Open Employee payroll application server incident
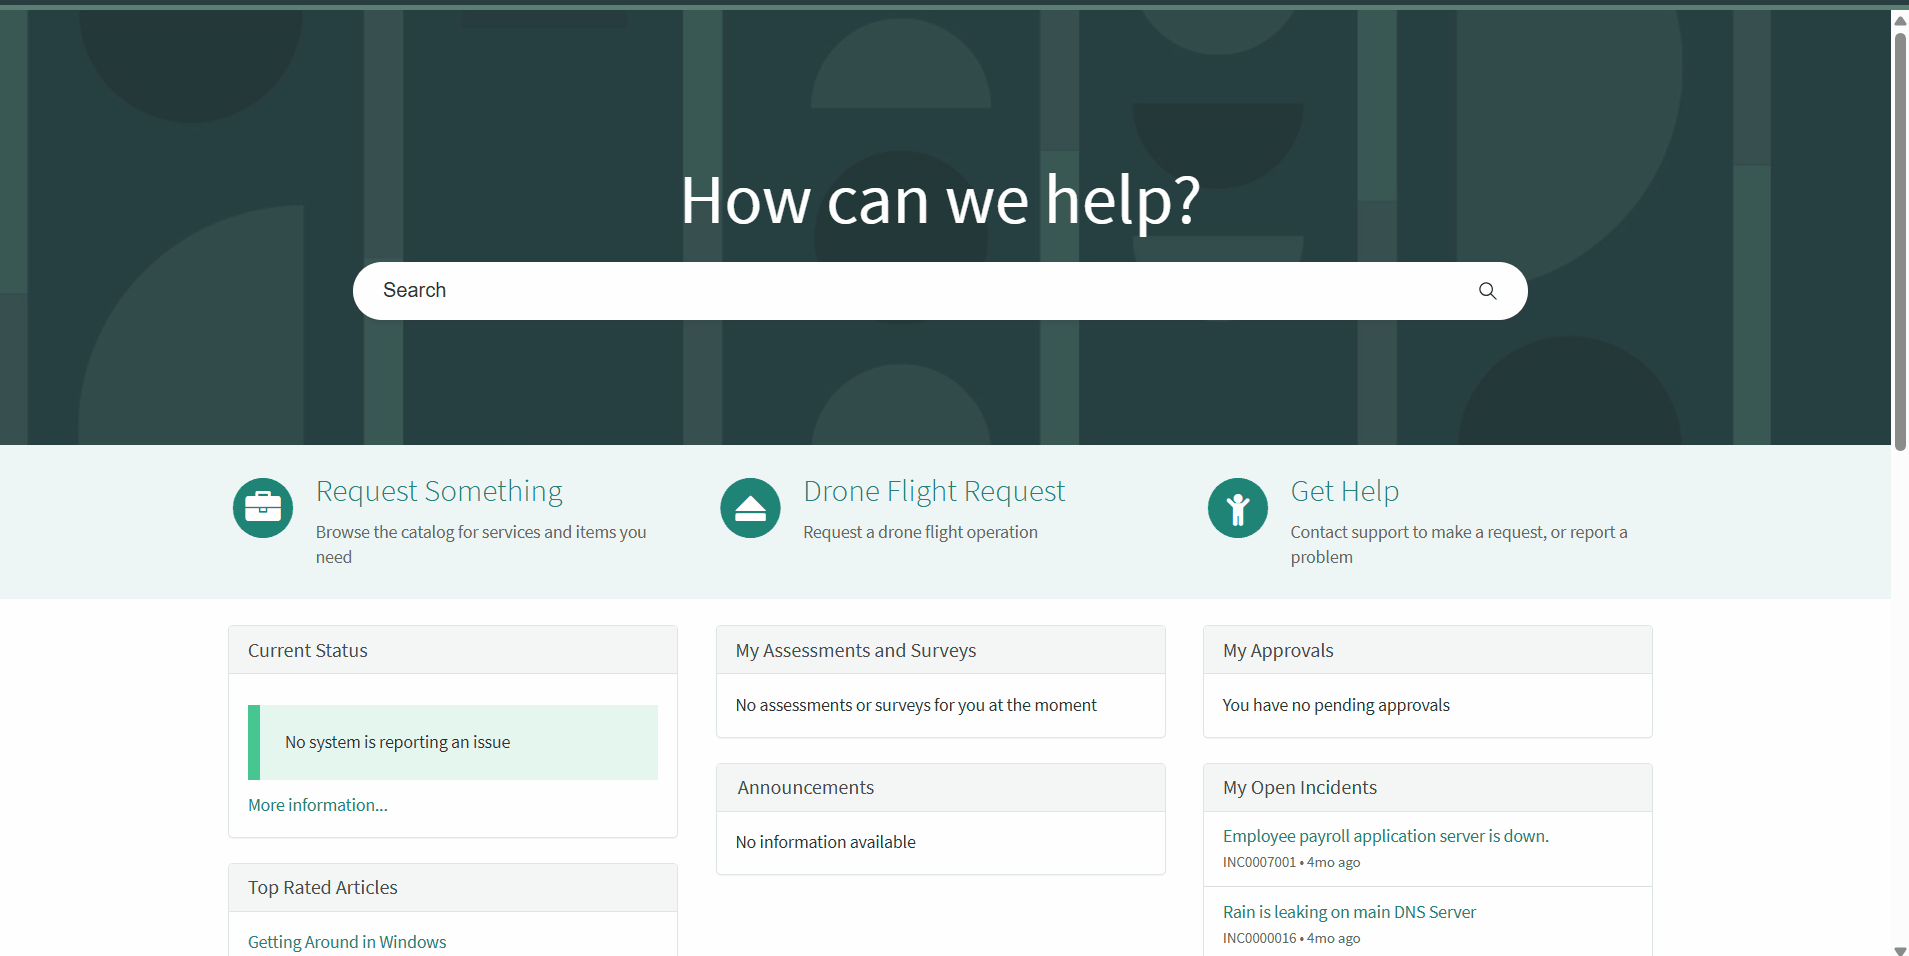Screen dimensions: 1909x956 point(1385,836)
